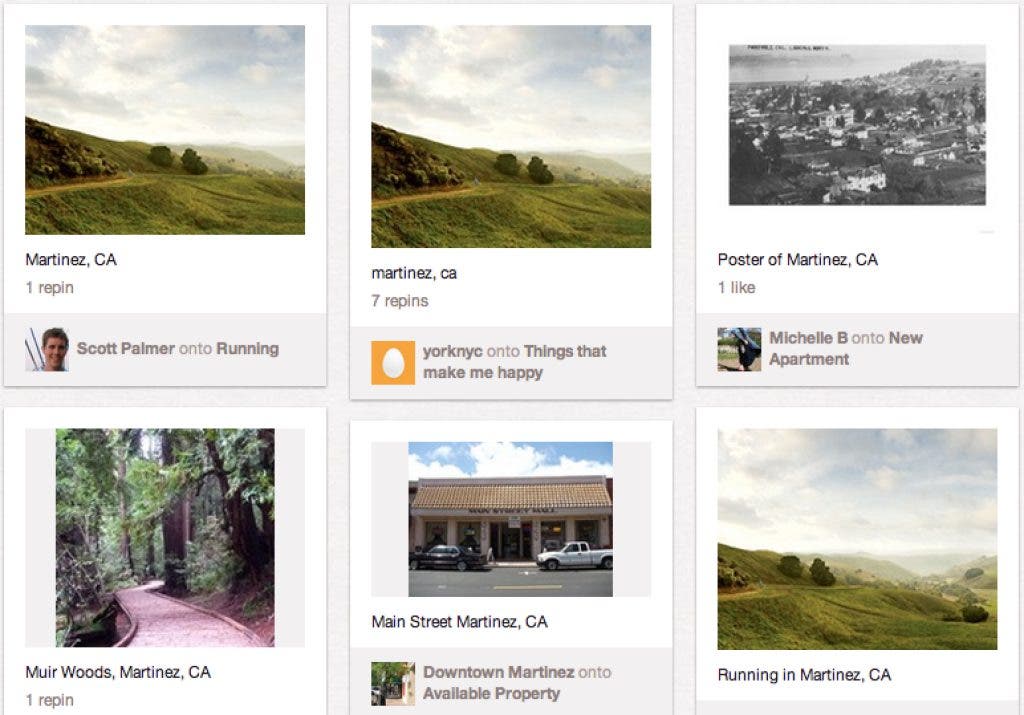Image resolution: width=1024 pixels, height=715 pixels.
Task: Open the Martinez, CA hills pin image
Action: point(165,130)
